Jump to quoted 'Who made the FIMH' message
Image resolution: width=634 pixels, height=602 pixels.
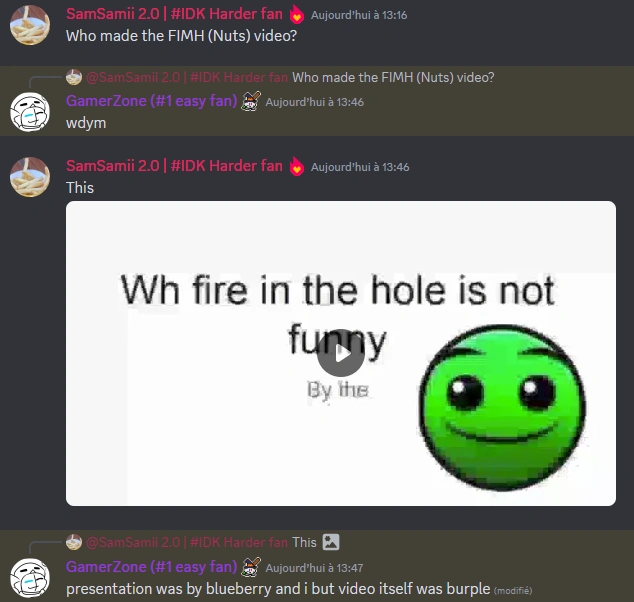click(393, 77)
